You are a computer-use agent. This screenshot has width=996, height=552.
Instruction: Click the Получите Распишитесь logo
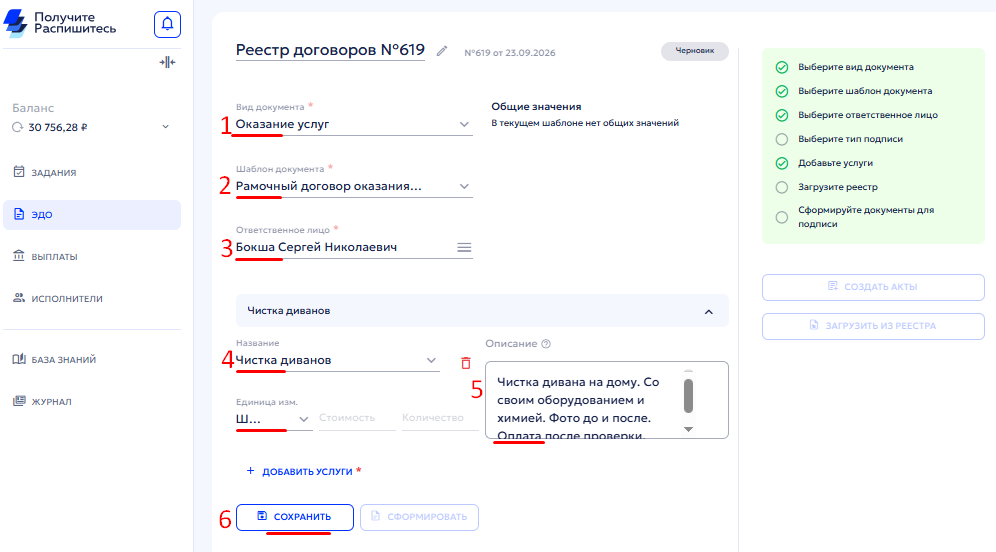60,24
